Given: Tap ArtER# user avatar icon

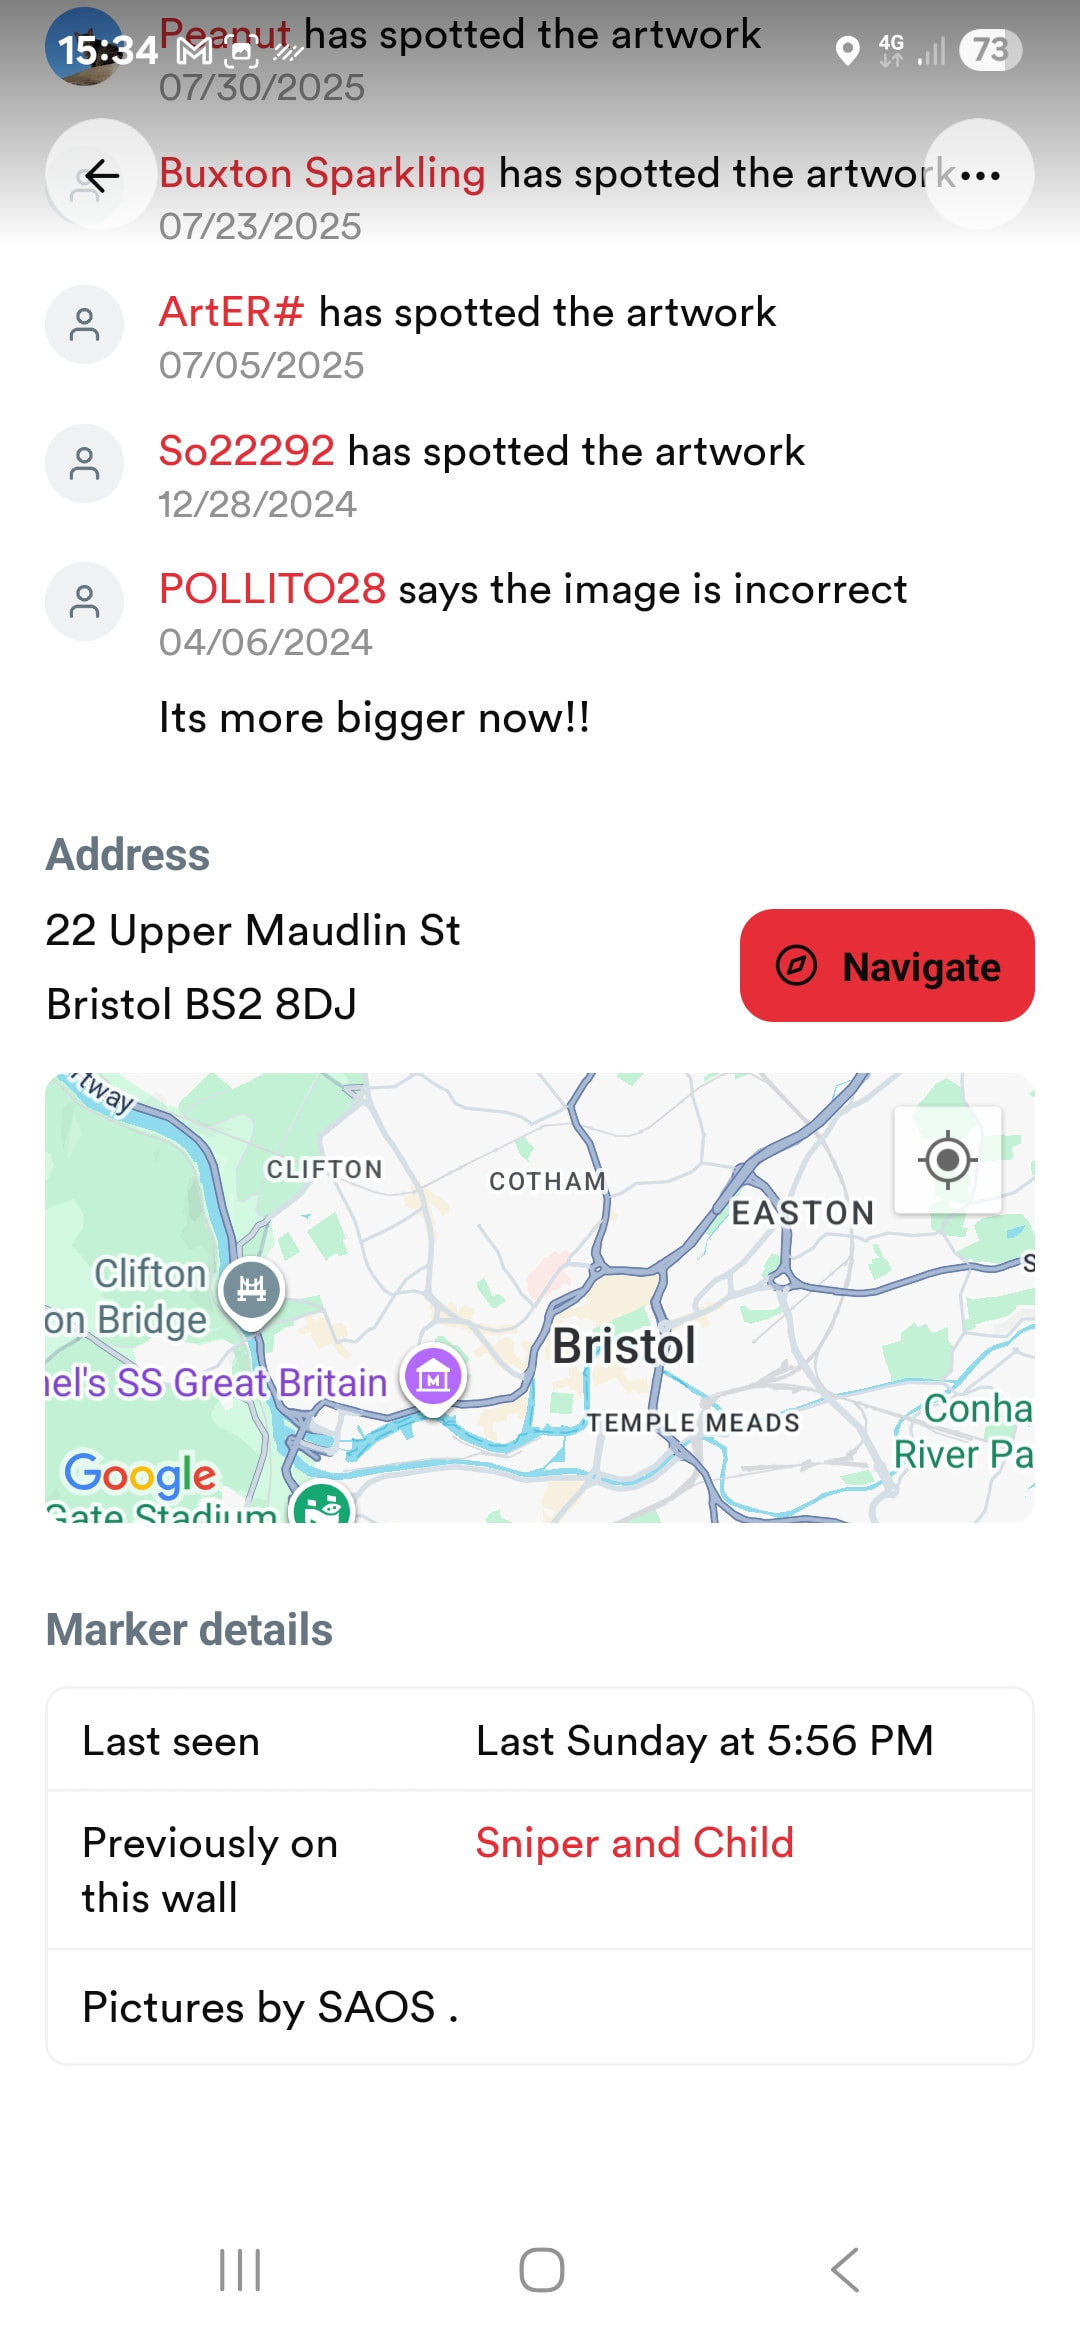Looking at the screenshot, I should pyautogui.click(x=85, y=325).
